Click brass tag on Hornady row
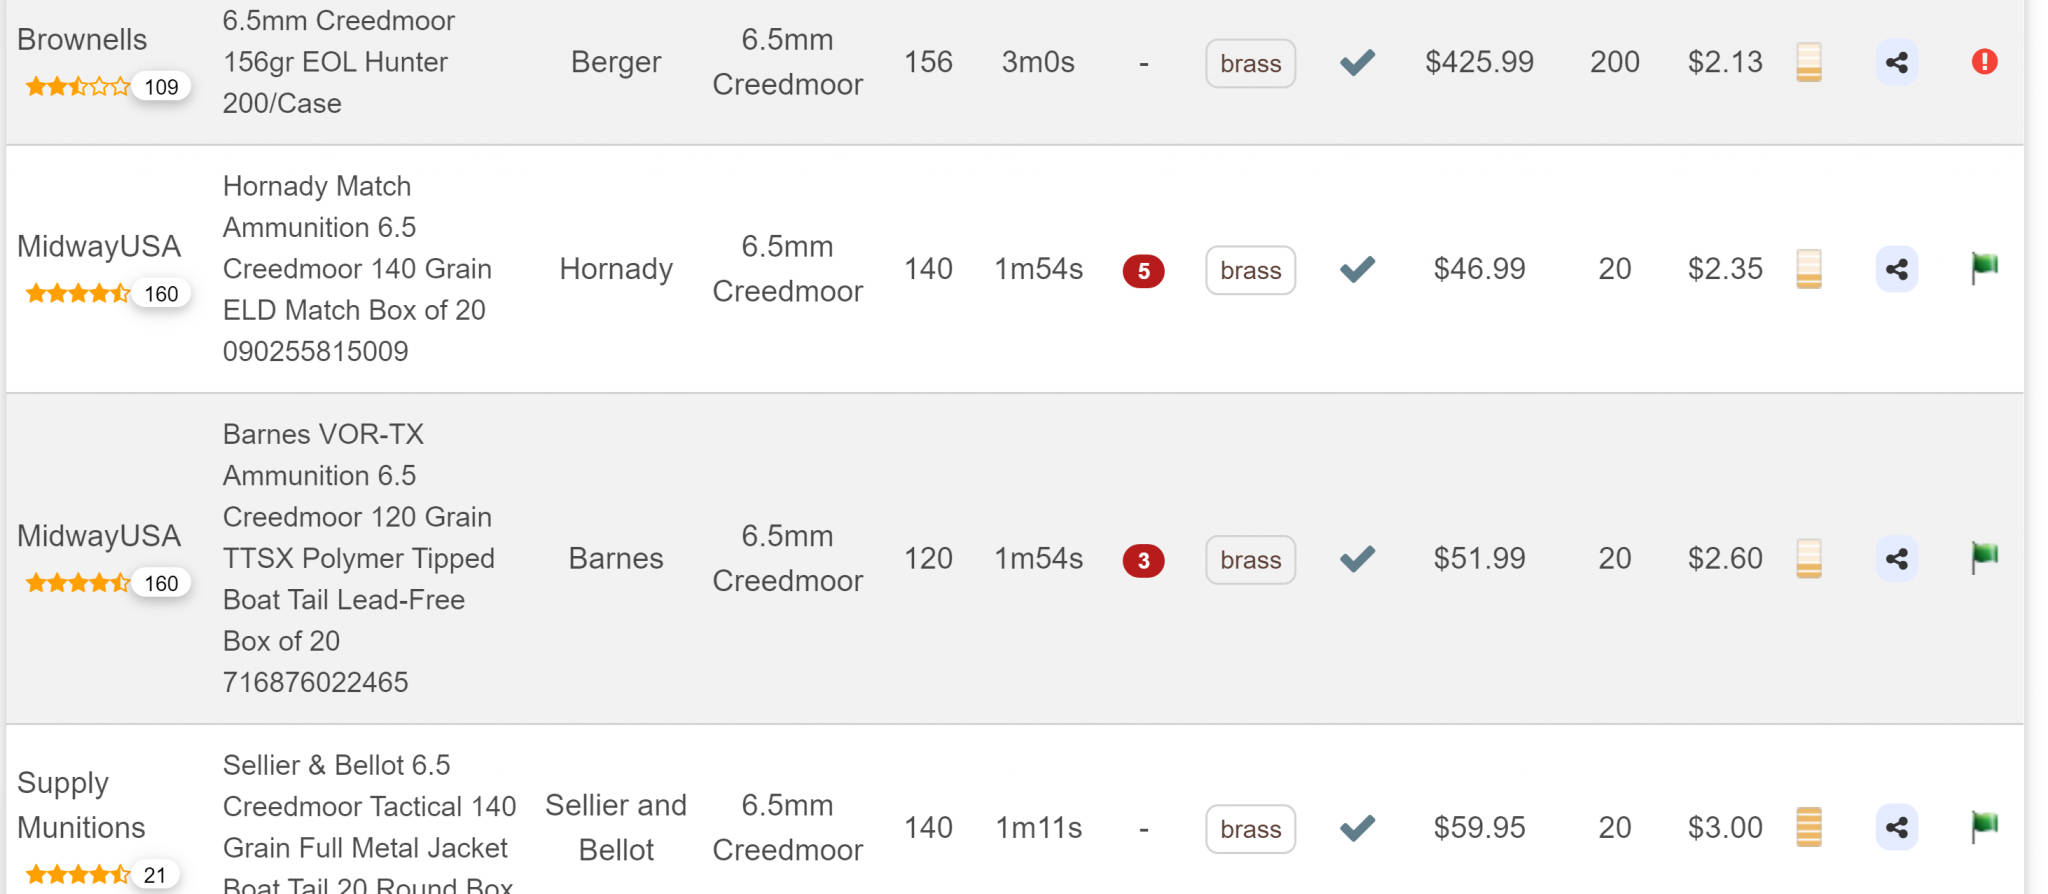Screen dimensions: 2048x894 pos(1250,270)
